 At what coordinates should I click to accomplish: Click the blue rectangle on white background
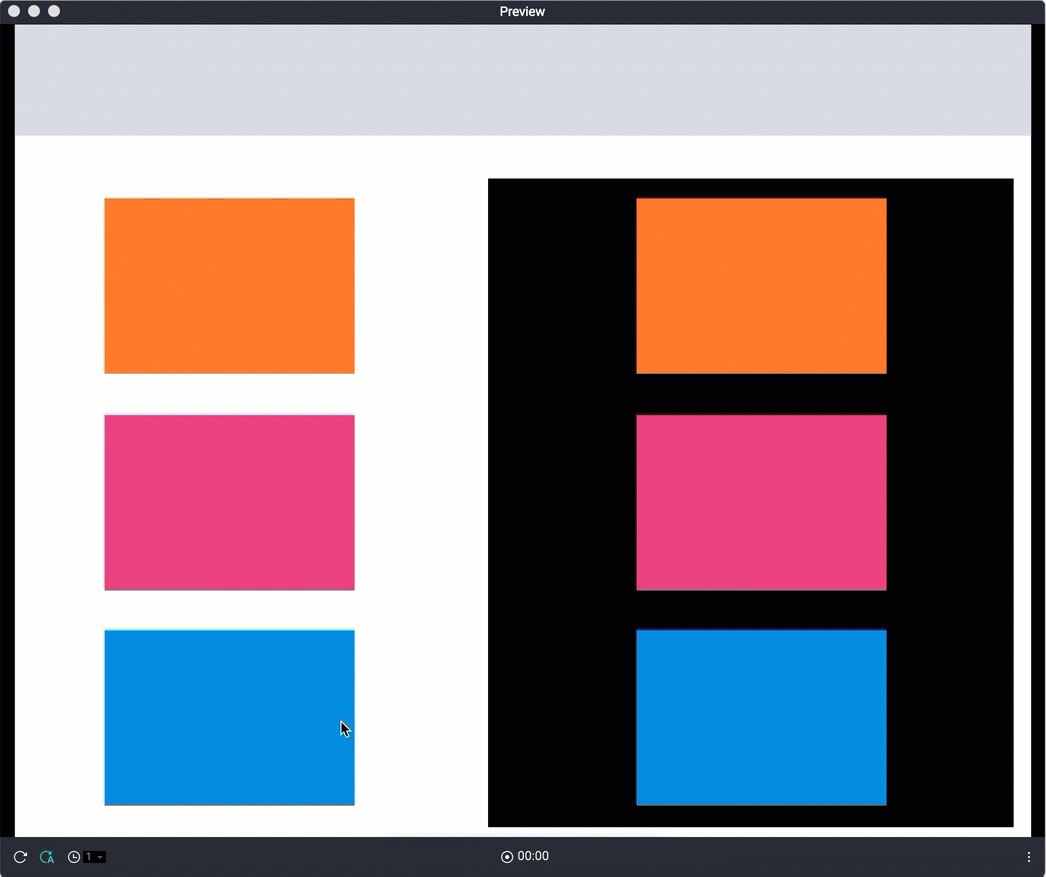[x=229, y=717]
